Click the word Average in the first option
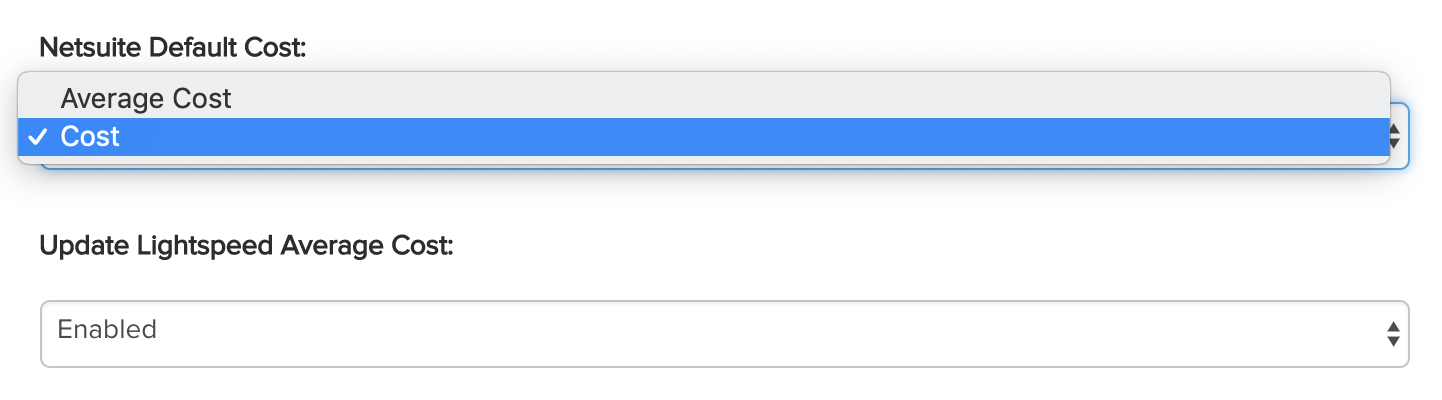The width and height of the screenshot is (1442, 400). point(111,99)
